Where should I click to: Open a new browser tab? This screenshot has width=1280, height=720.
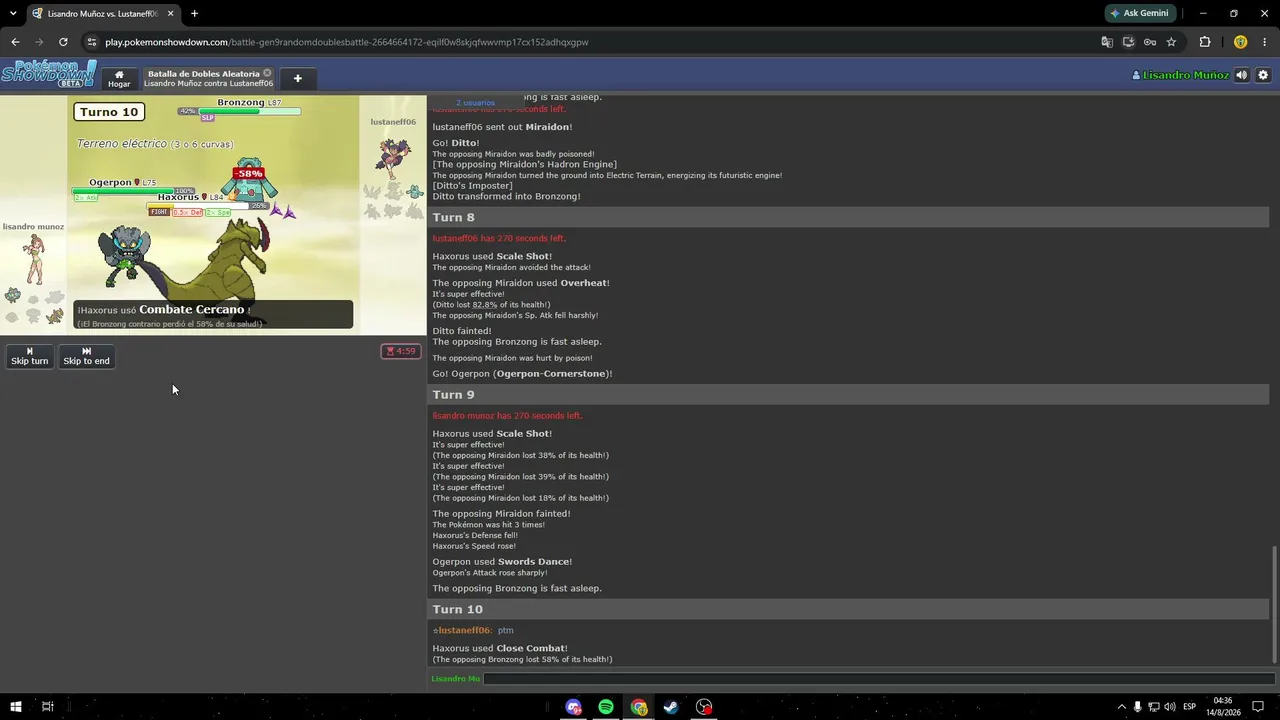[x=194, y=13]
